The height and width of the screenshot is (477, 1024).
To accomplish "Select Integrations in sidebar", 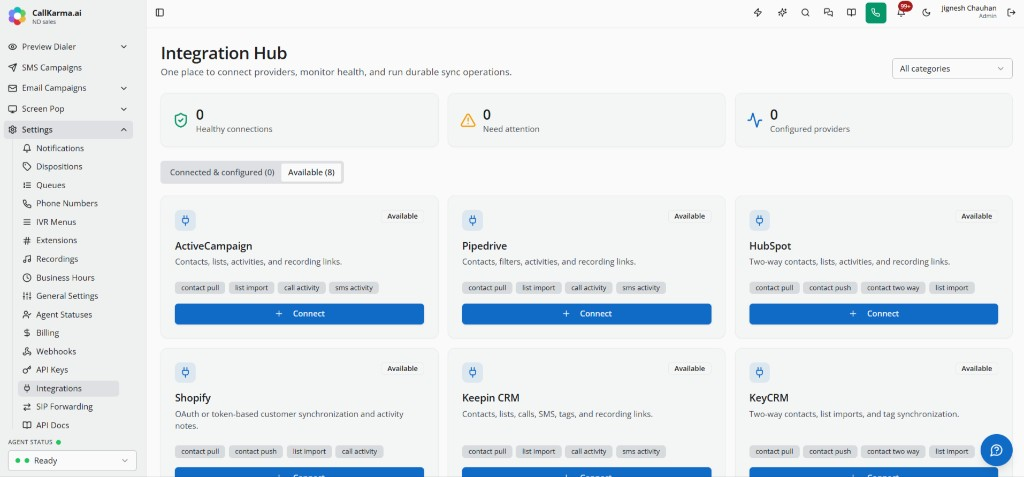I will (69, 388).
